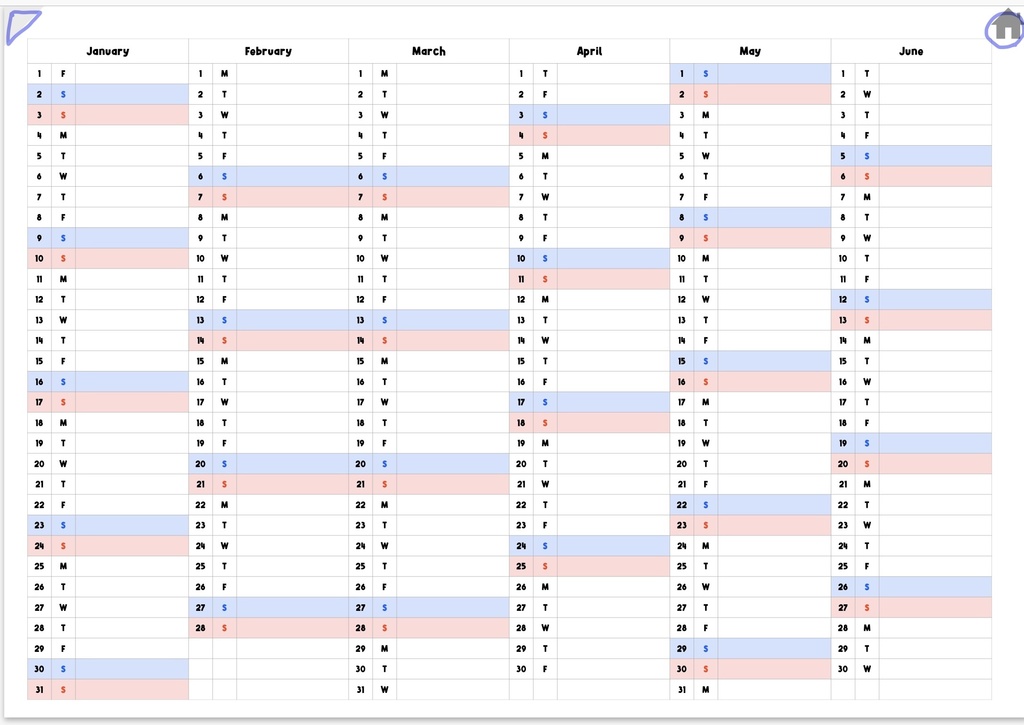Jump to the May month header
This screenshot has width=1024, height=725.
(750, 51)
